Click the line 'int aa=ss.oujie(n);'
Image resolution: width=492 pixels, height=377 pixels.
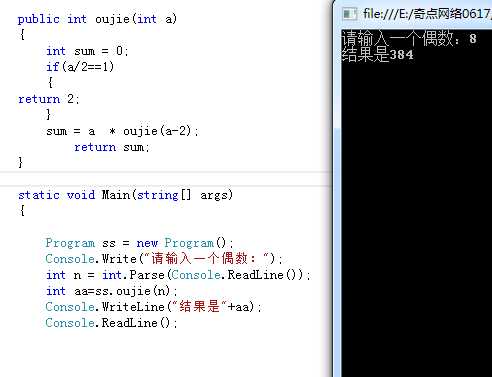pos(111,291)
